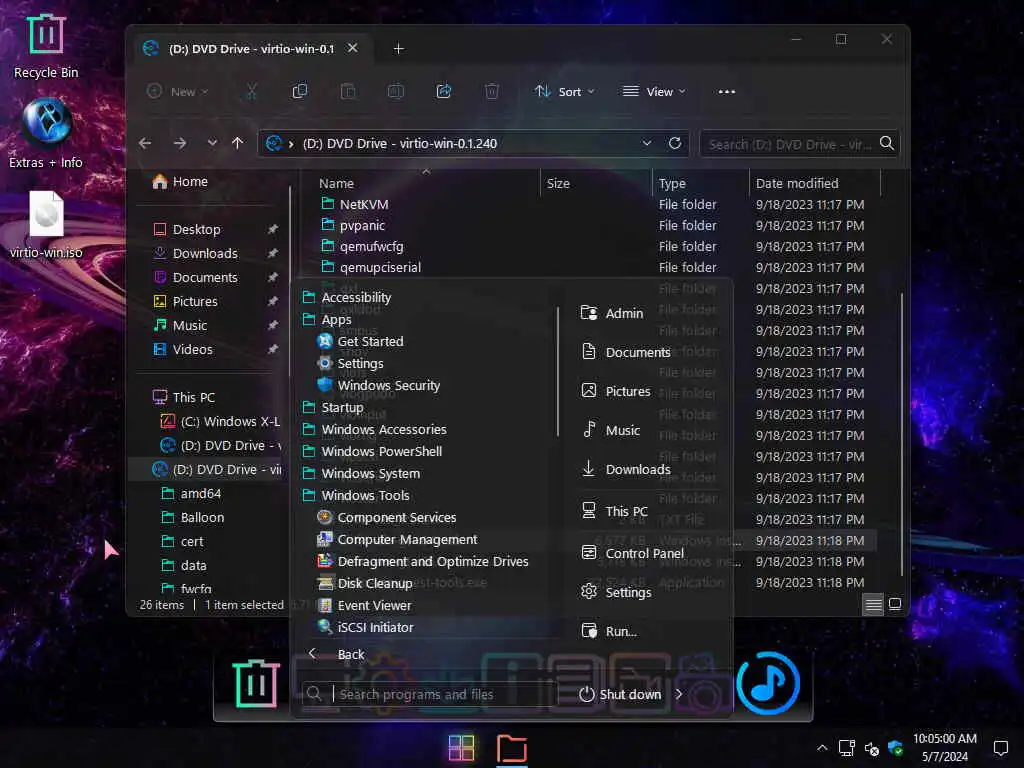Click the Cut scissors icon in the toolbar
The height and width of the screenshot is (768, 1024).
[x=251, y=91]
